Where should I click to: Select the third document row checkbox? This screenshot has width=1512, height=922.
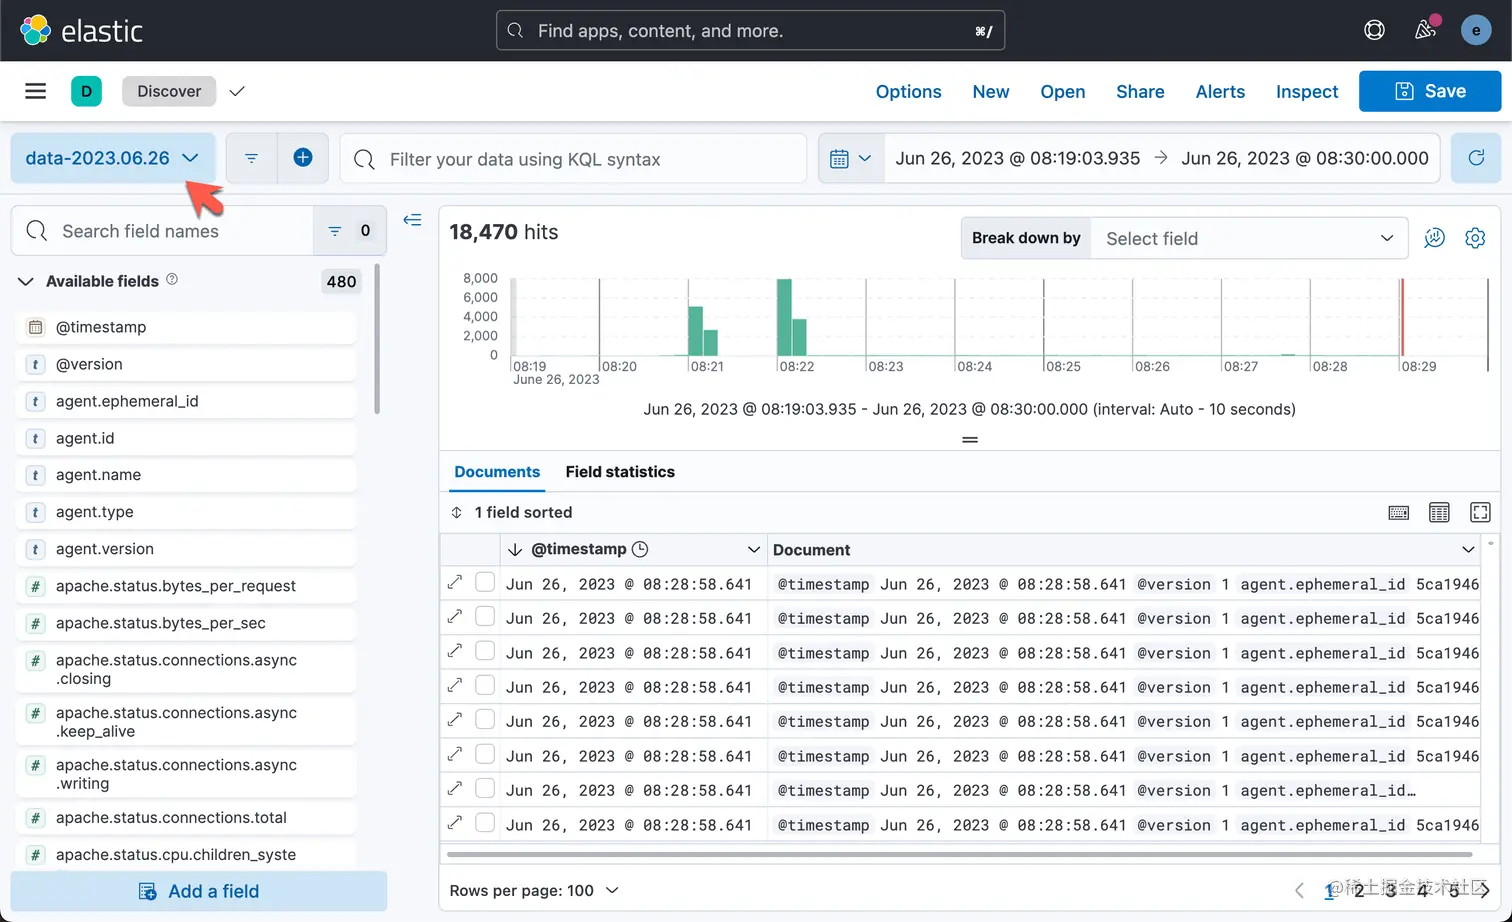tap(485, 651)
